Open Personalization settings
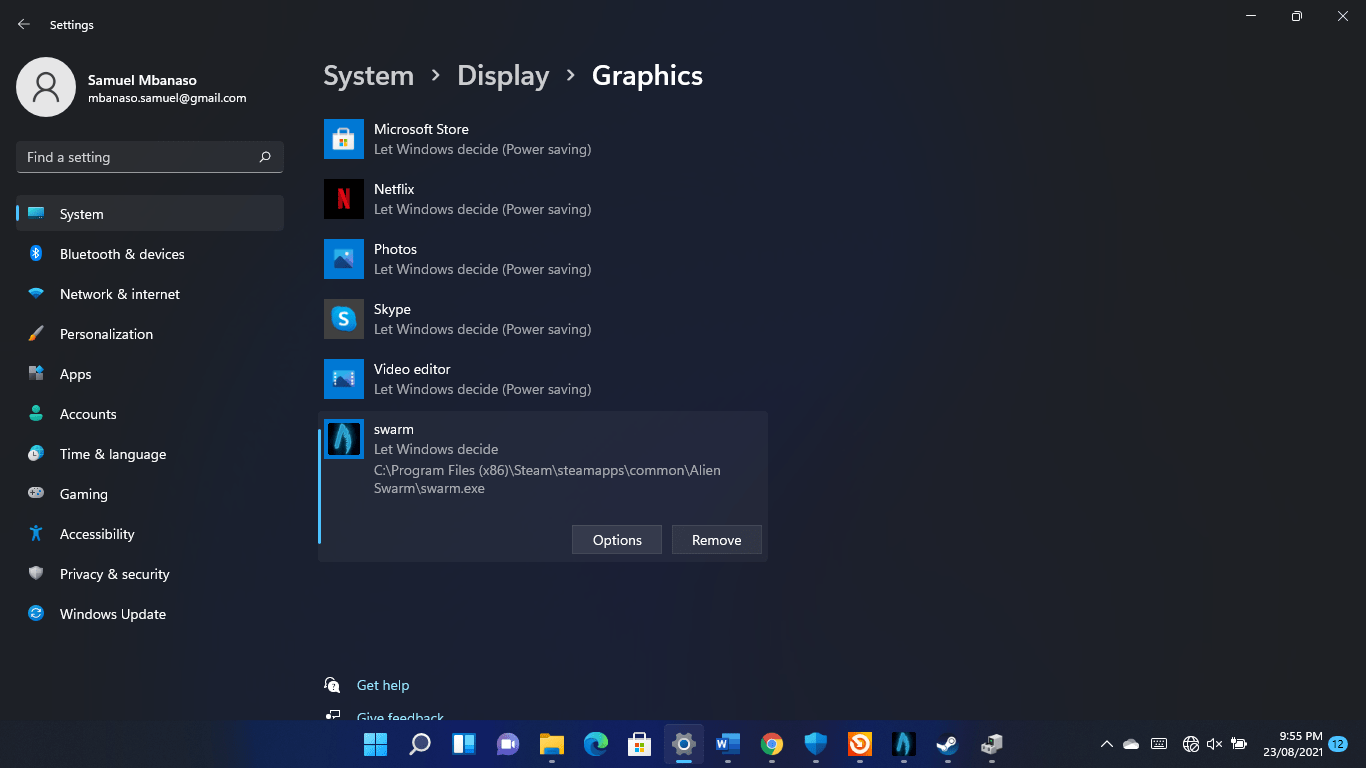Screen dimensions: 1366x768 point(150,334)
